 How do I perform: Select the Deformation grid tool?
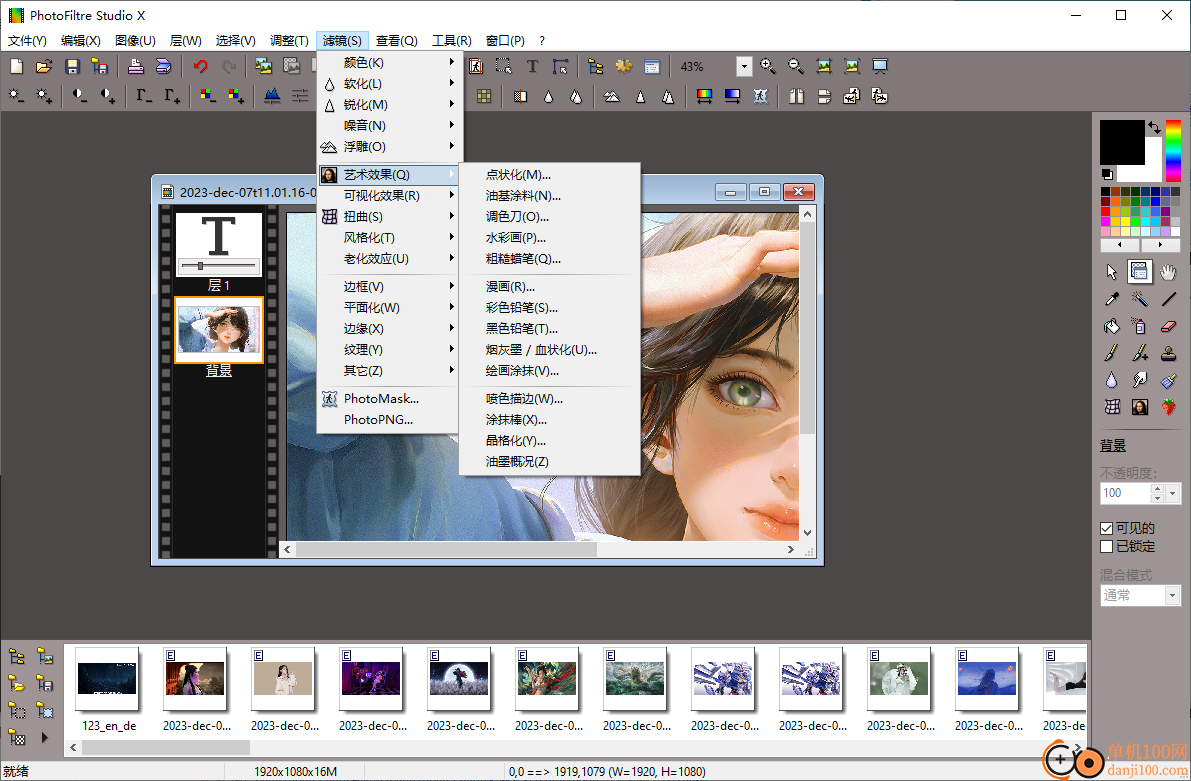1112,407
